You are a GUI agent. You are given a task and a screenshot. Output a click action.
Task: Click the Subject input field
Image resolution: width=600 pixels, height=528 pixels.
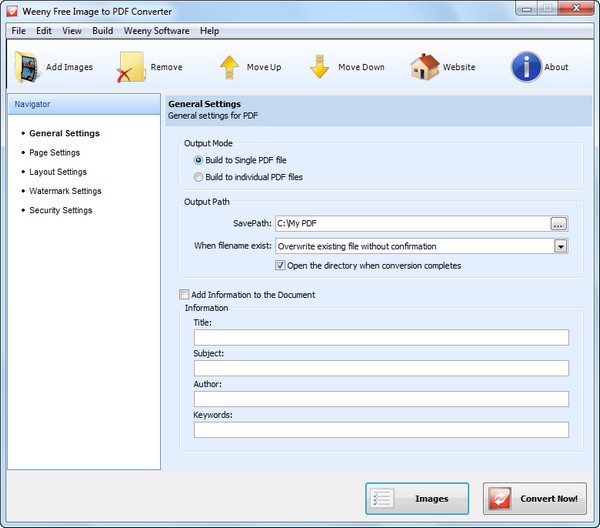pos(381,368)
